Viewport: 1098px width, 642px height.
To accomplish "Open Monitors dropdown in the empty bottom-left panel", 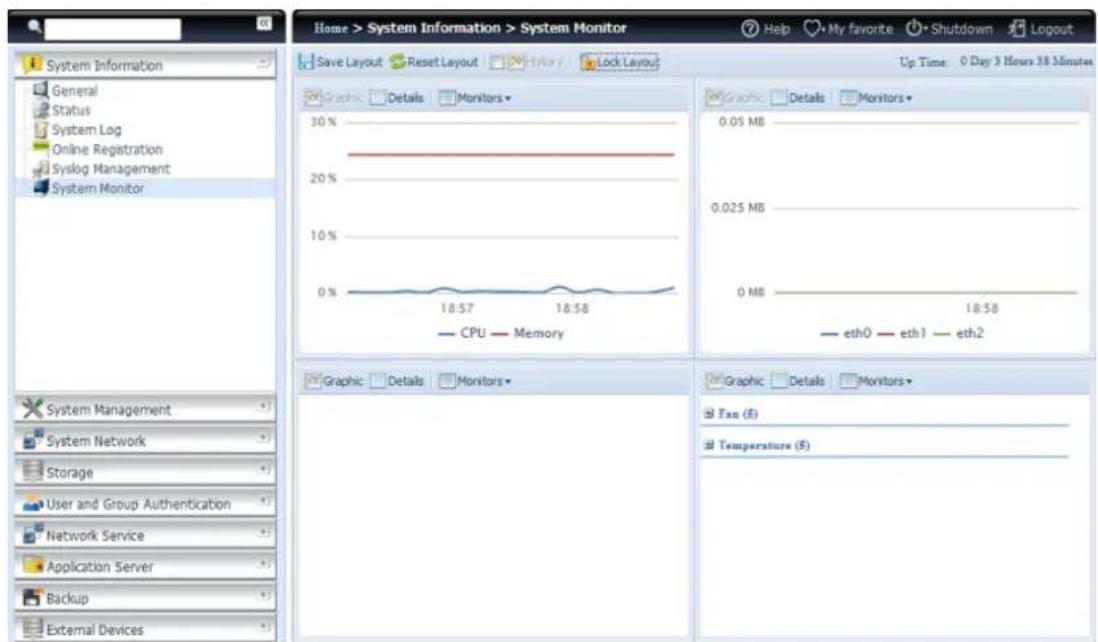I will 475,381.
